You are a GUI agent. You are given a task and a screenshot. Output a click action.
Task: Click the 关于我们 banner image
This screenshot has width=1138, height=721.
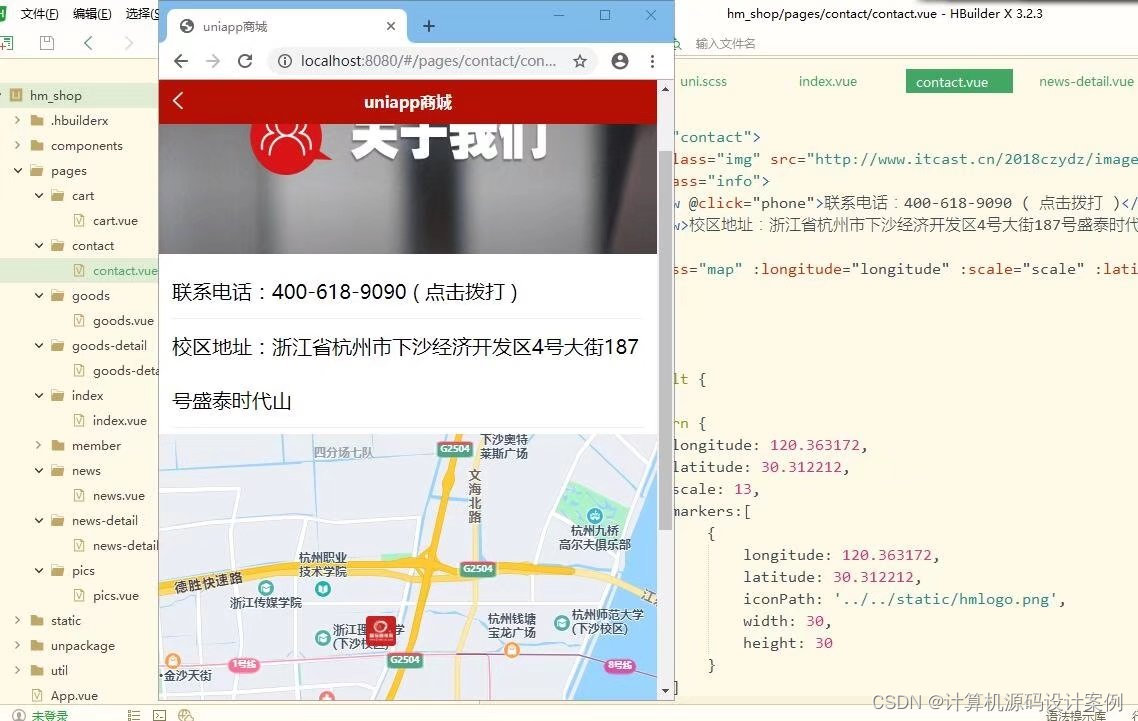[x=408, y=188]
